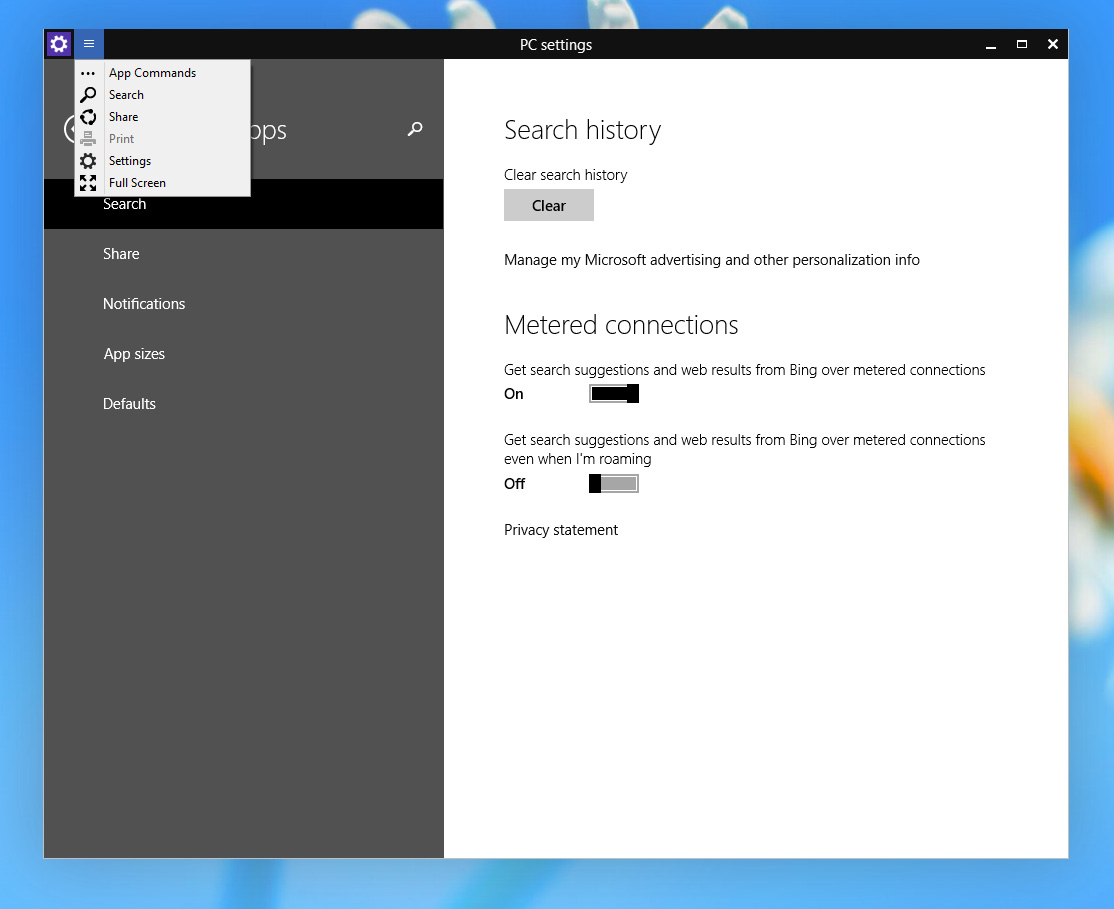The image size is (1114, 909).
Task: Click the PC settings gear app icon
Action: click(x=59, y=44)
